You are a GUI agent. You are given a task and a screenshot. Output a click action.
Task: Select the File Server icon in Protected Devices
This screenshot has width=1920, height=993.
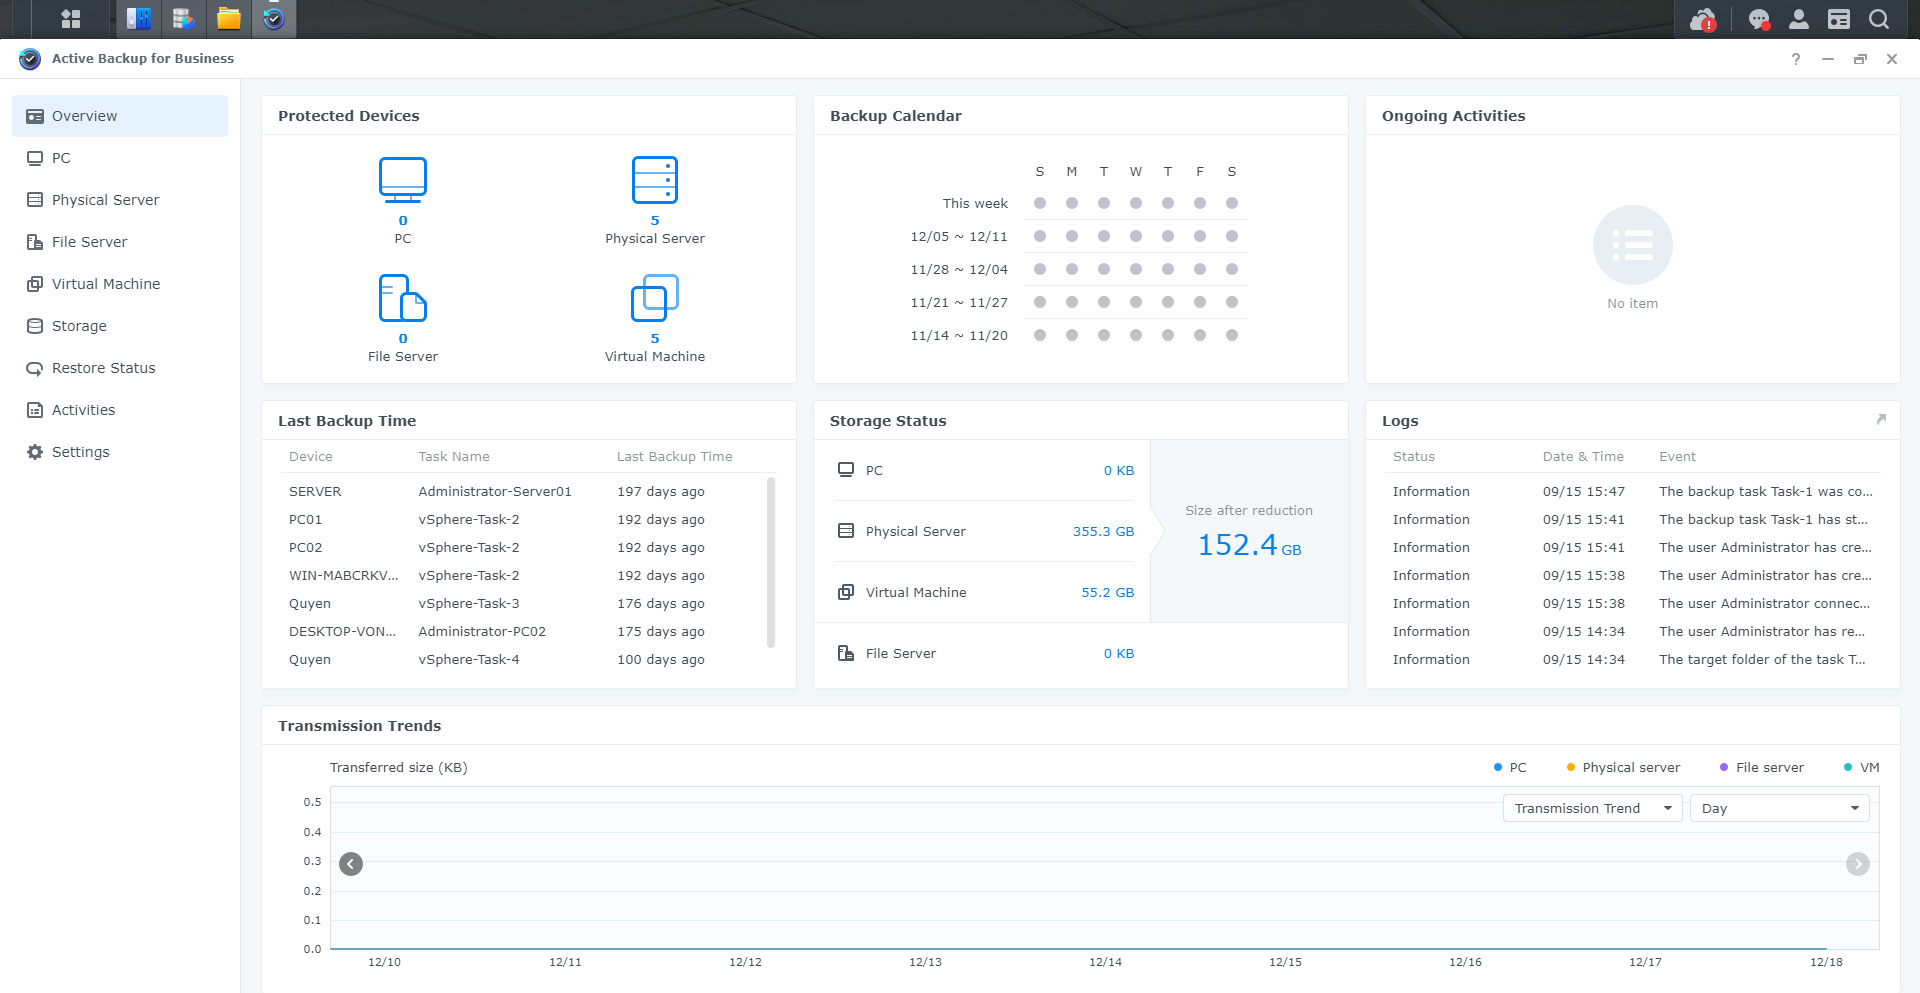403,298
